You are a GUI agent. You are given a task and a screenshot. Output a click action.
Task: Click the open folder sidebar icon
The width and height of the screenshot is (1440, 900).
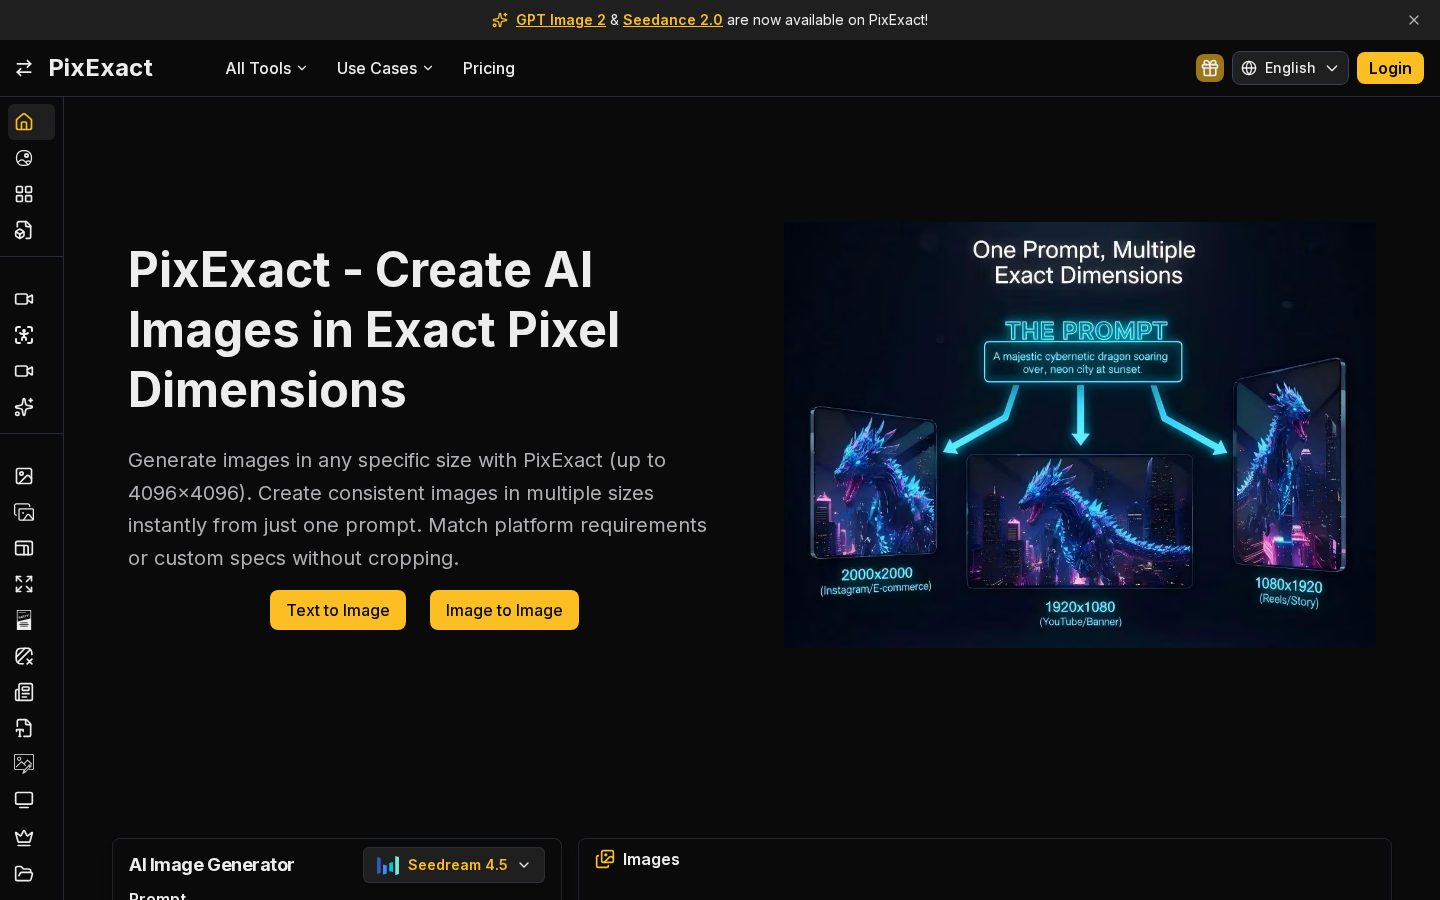(24, 873)
